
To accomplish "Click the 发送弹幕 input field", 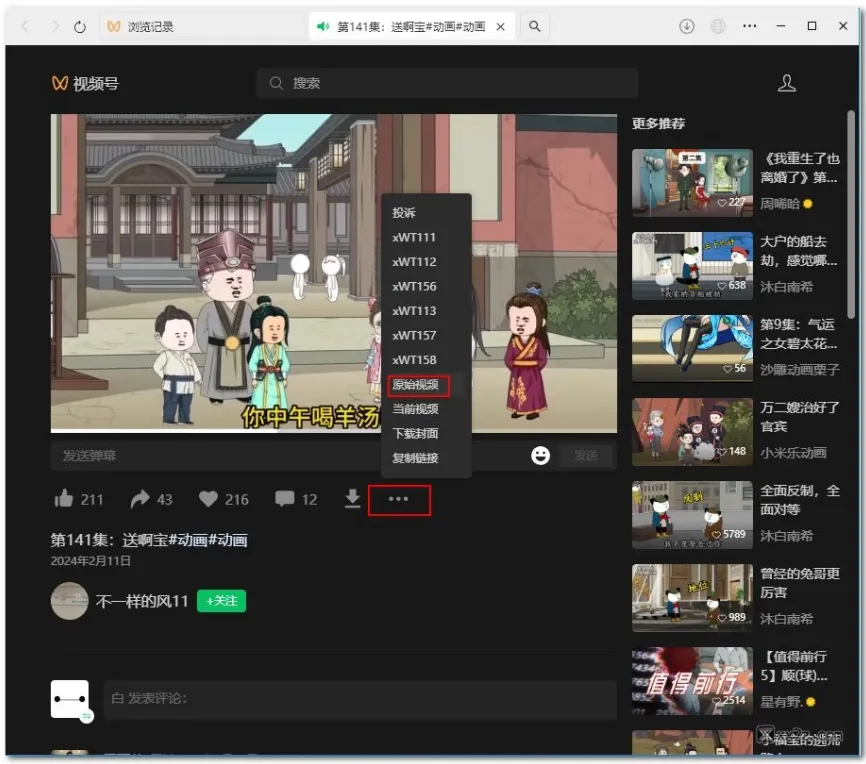I will click(x=287, y=456).
